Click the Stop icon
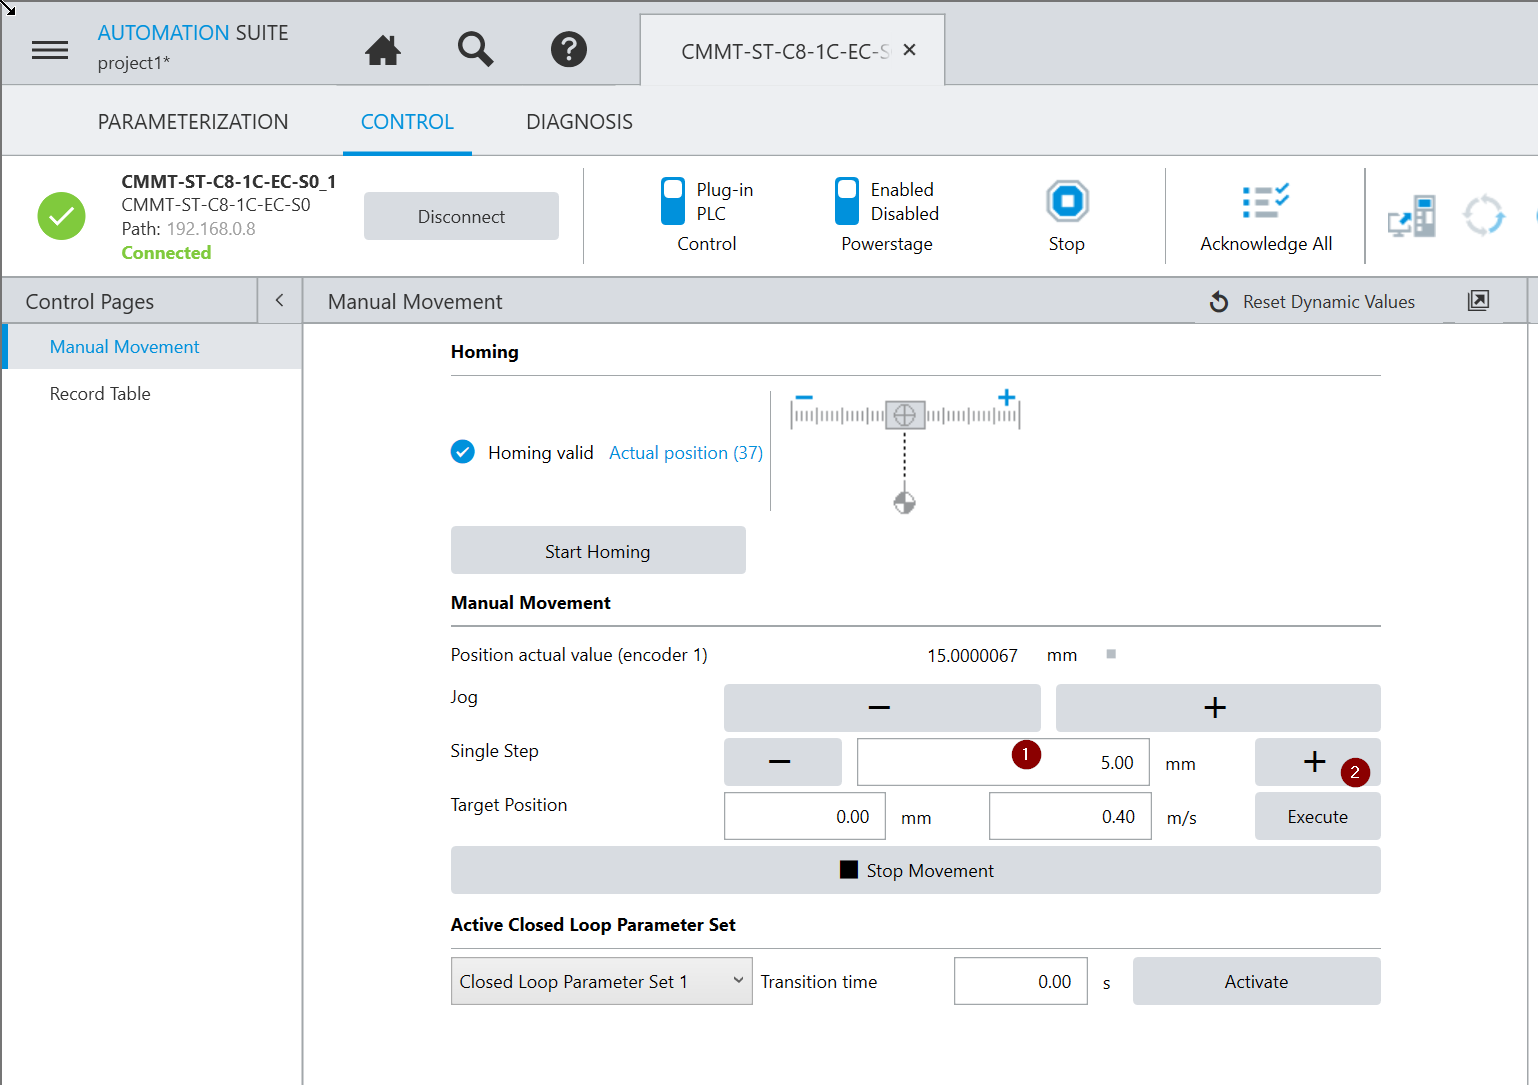 (x=1067, y=201)
